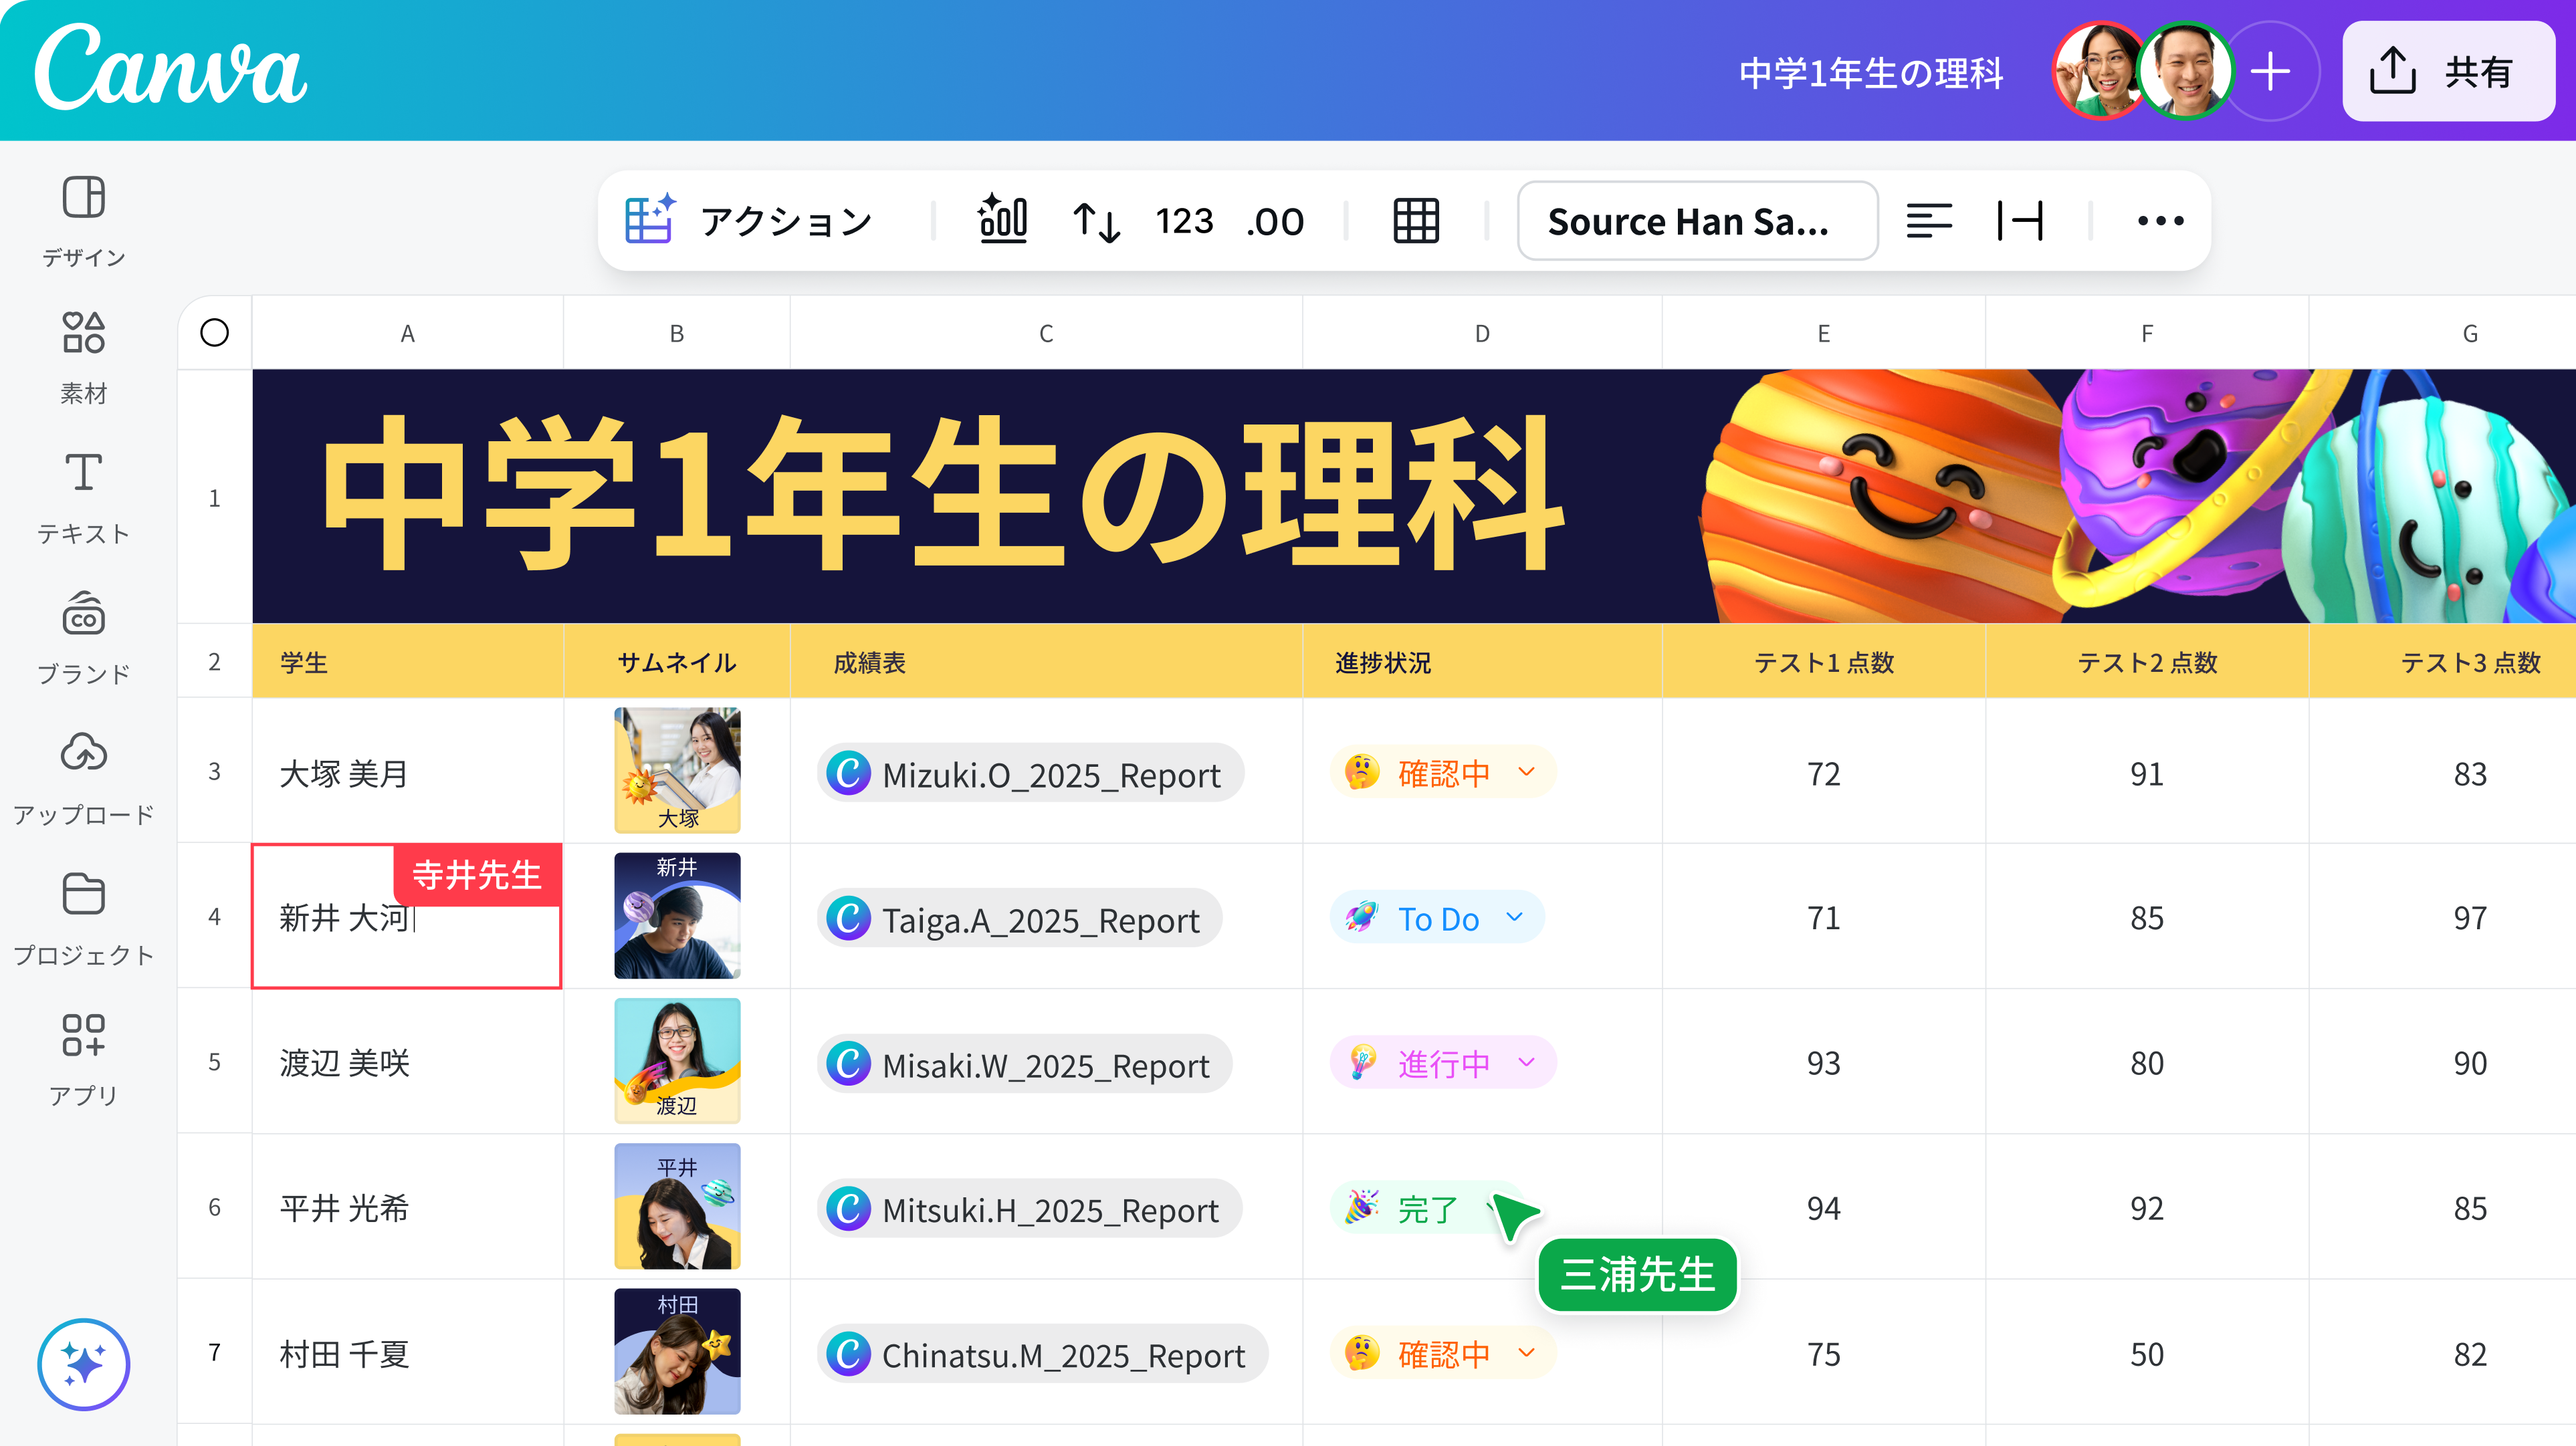2576x1446 pixels.
Task: Open the three-dots more options menu
Action: coord(2160,221)
